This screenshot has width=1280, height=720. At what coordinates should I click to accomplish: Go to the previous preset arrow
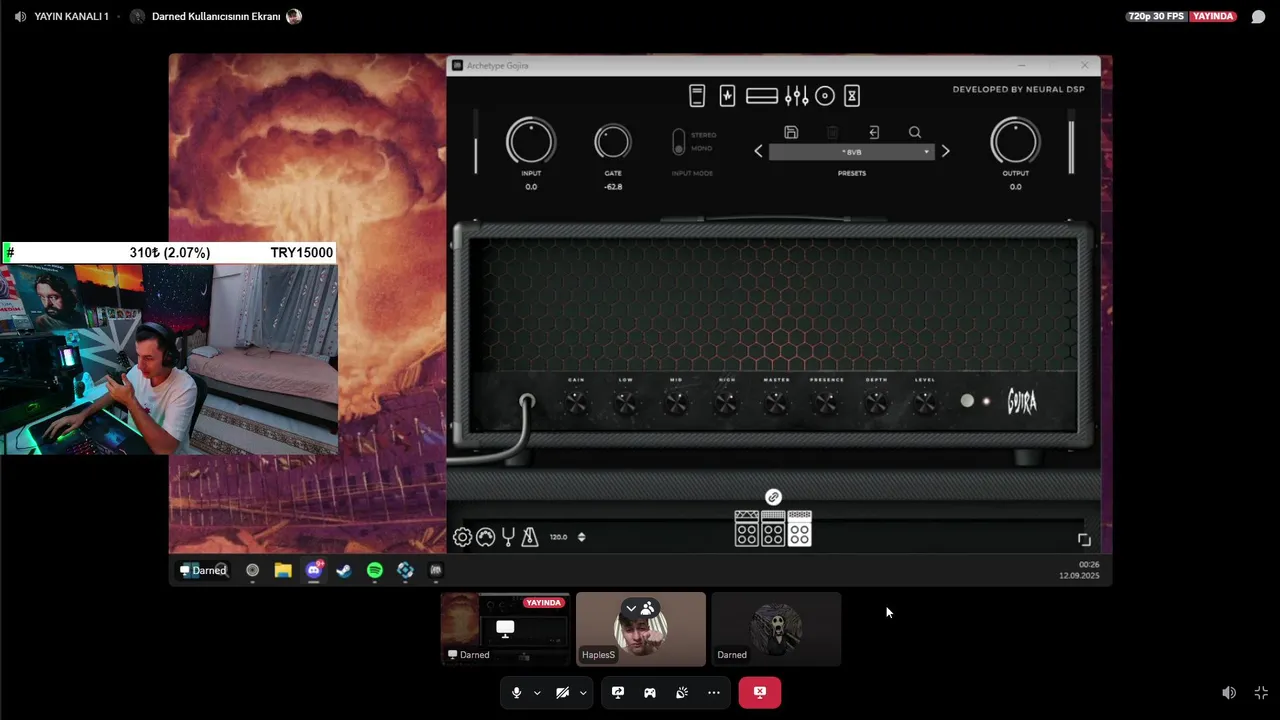(758, 151)
